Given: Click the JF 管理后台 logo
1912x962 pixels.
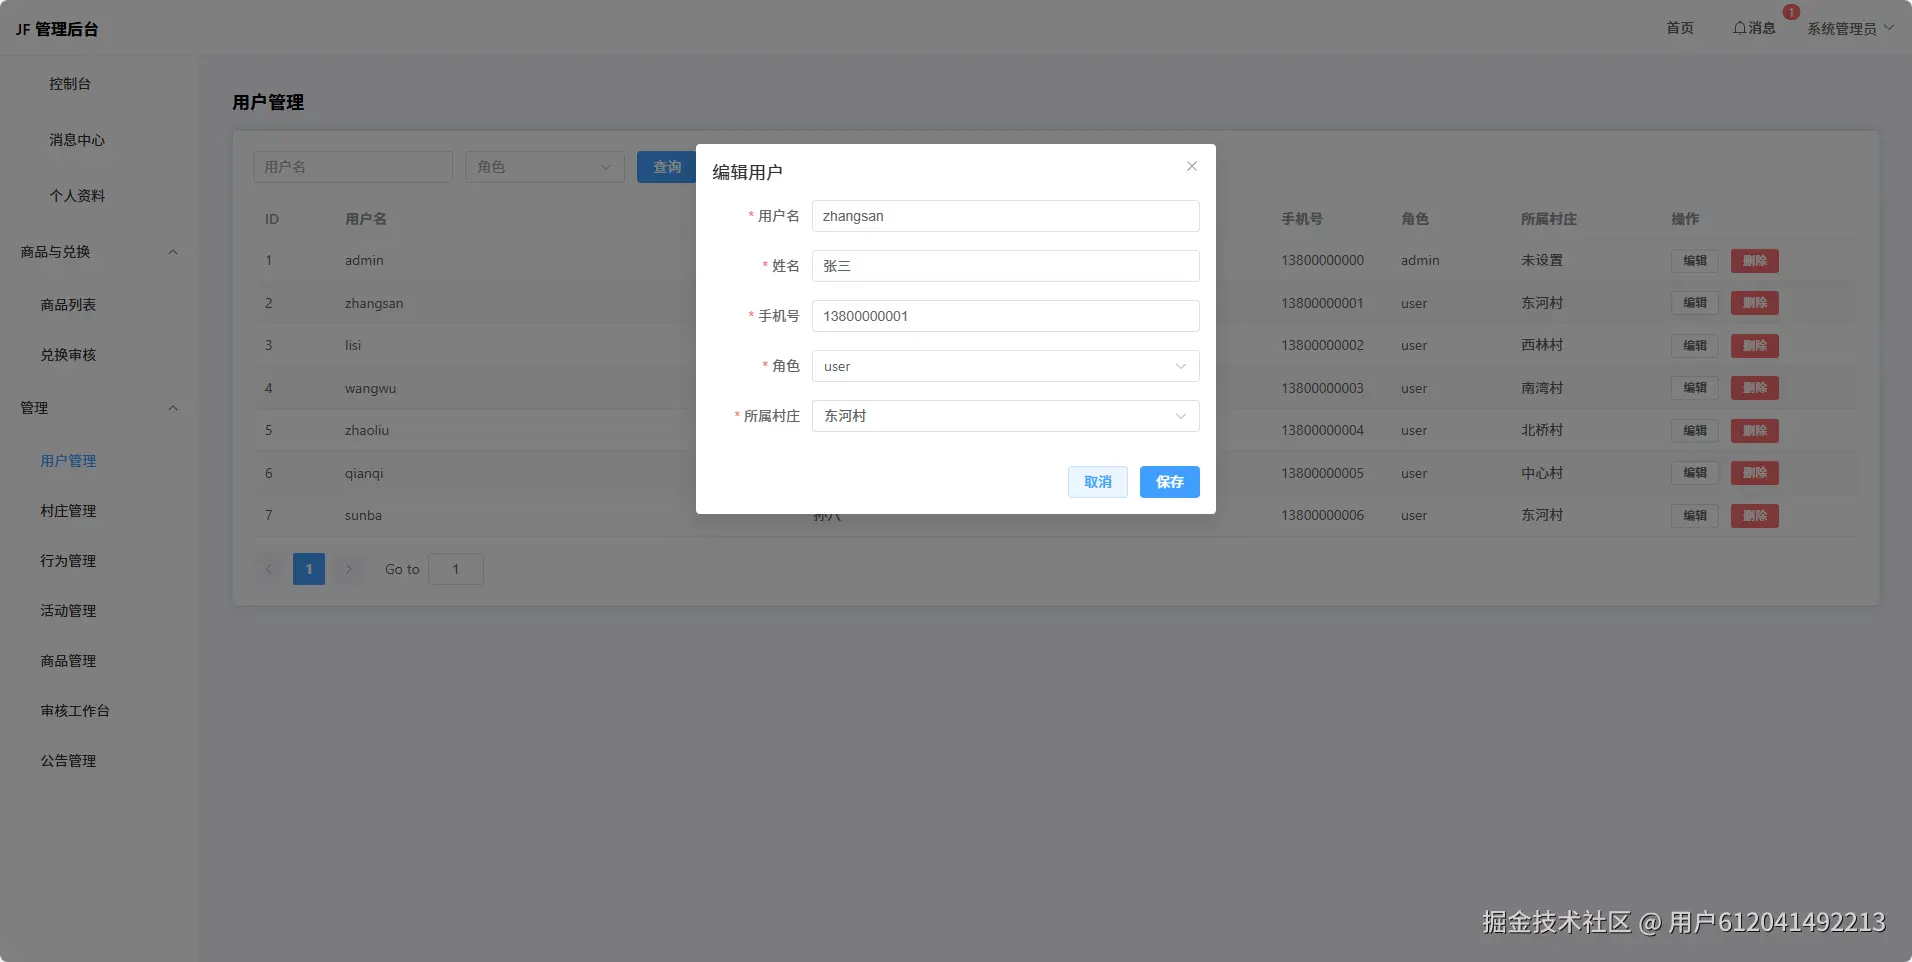Looking at the screenshot, I should coord(56,28).
